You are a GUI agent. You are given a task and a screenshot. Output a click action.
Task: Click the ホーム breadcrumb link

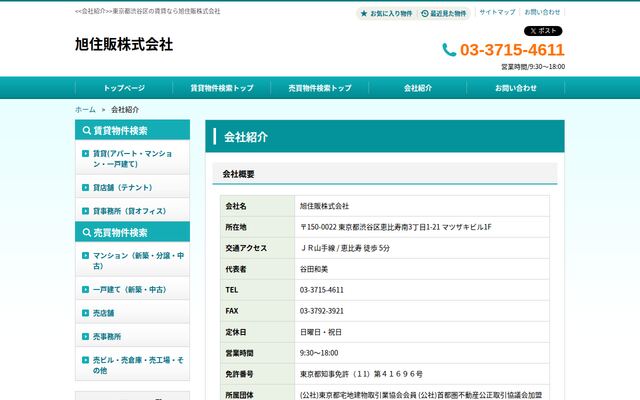point(85,109)
